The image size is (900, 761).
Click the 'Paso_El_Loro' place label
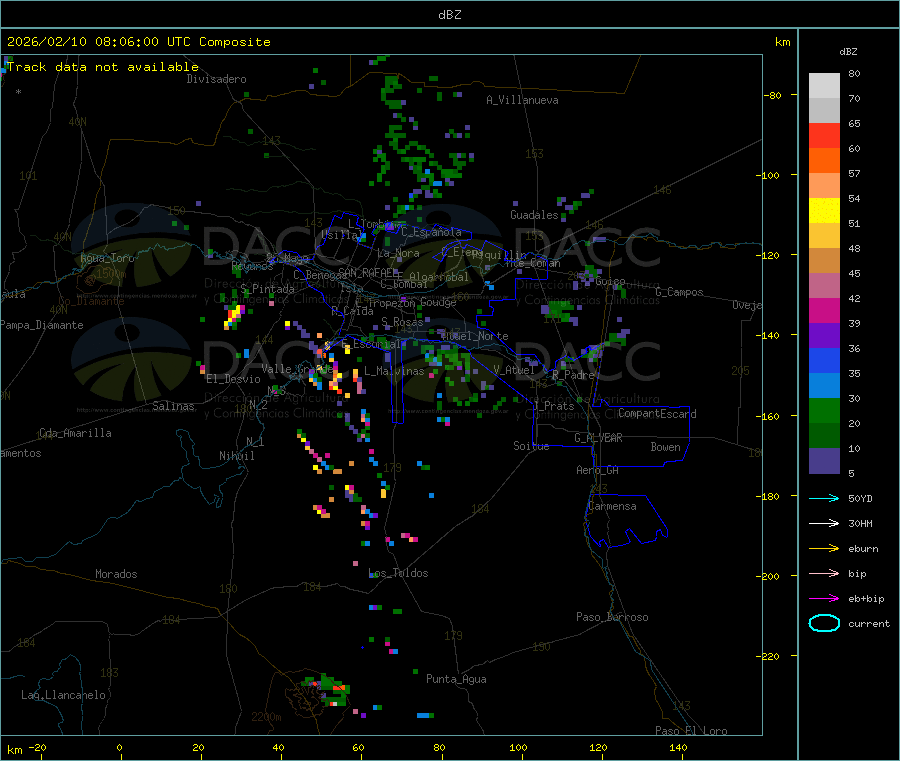coord(691,731)
